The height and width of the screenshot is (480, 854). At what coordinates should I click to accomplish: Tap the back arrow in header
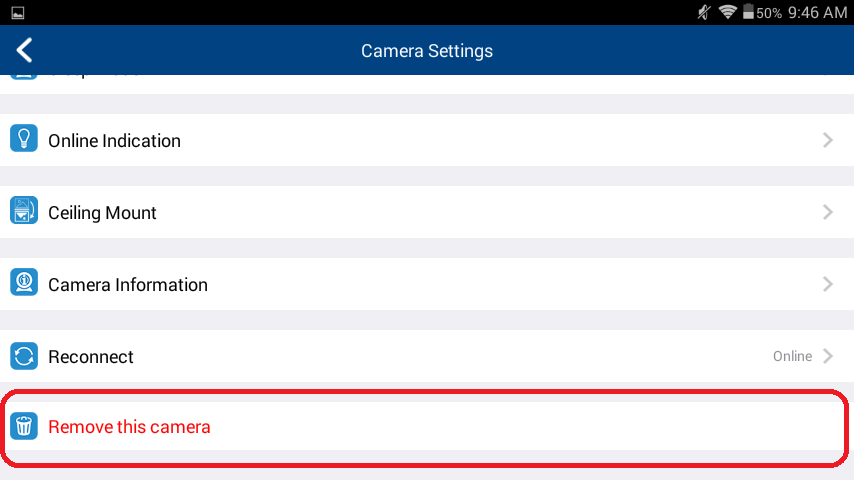[25, 50]
